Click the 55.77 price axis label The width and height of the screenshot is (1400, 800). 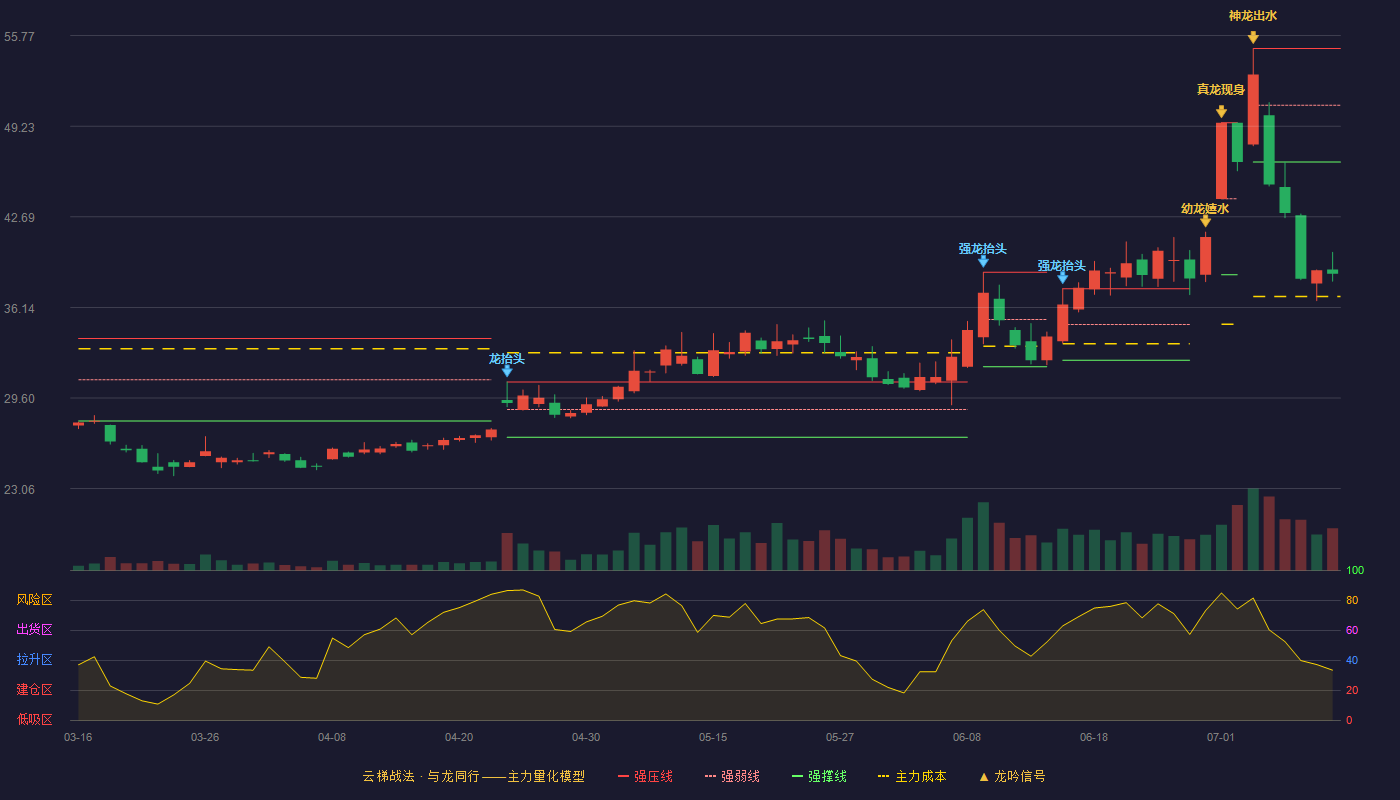pos(19,36)
